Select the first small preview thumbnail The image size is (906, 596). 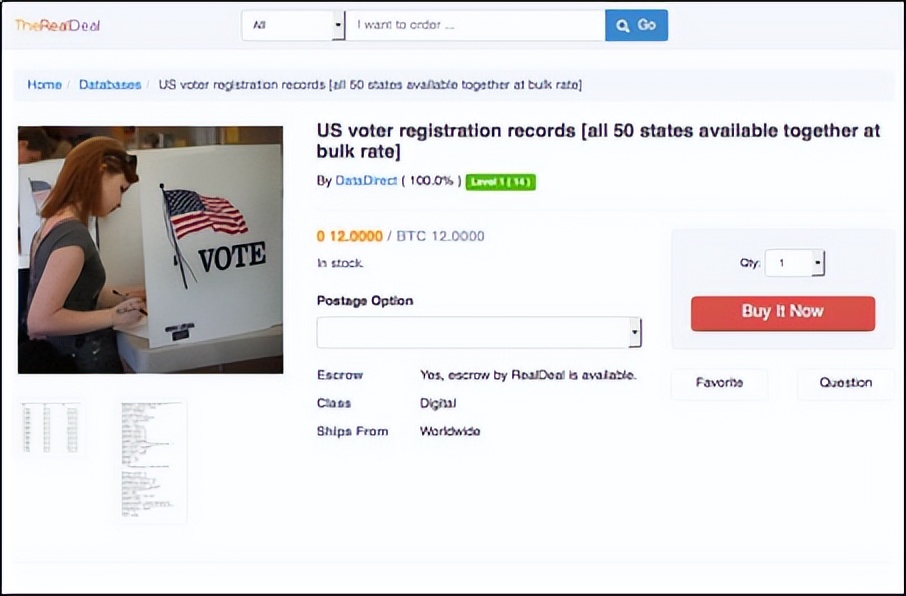coord(50,428)
